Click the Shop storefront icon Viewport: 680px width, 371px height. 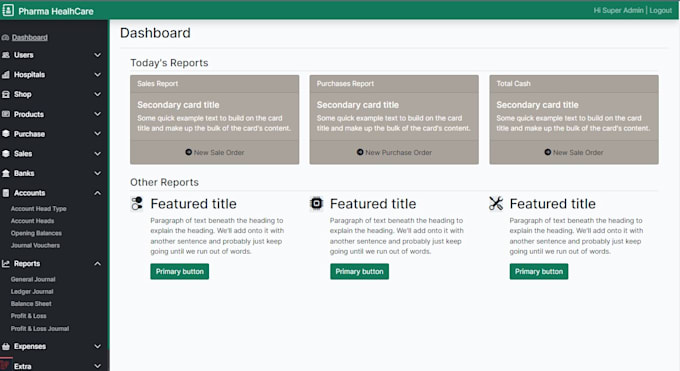[6, 94]
